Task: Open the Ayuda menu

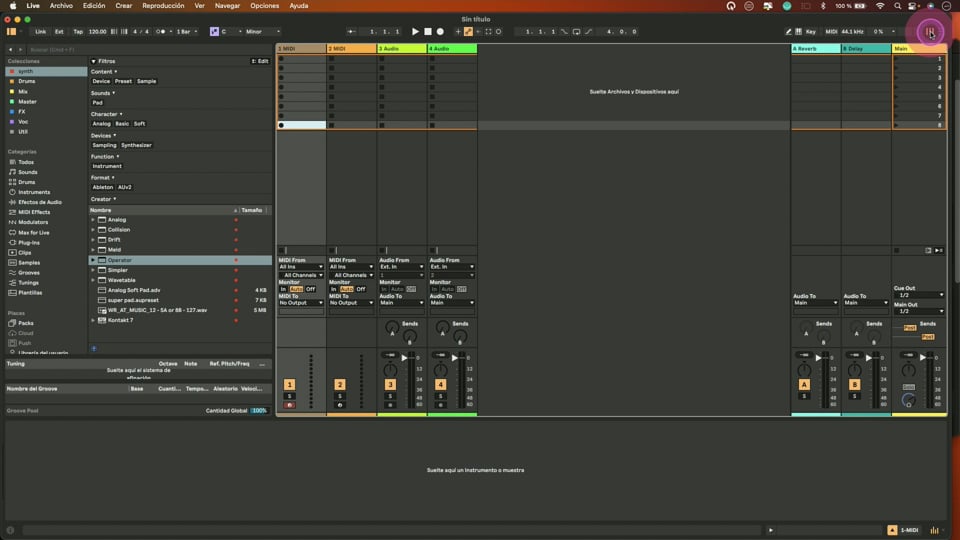Action: click(x=299, y=6)
